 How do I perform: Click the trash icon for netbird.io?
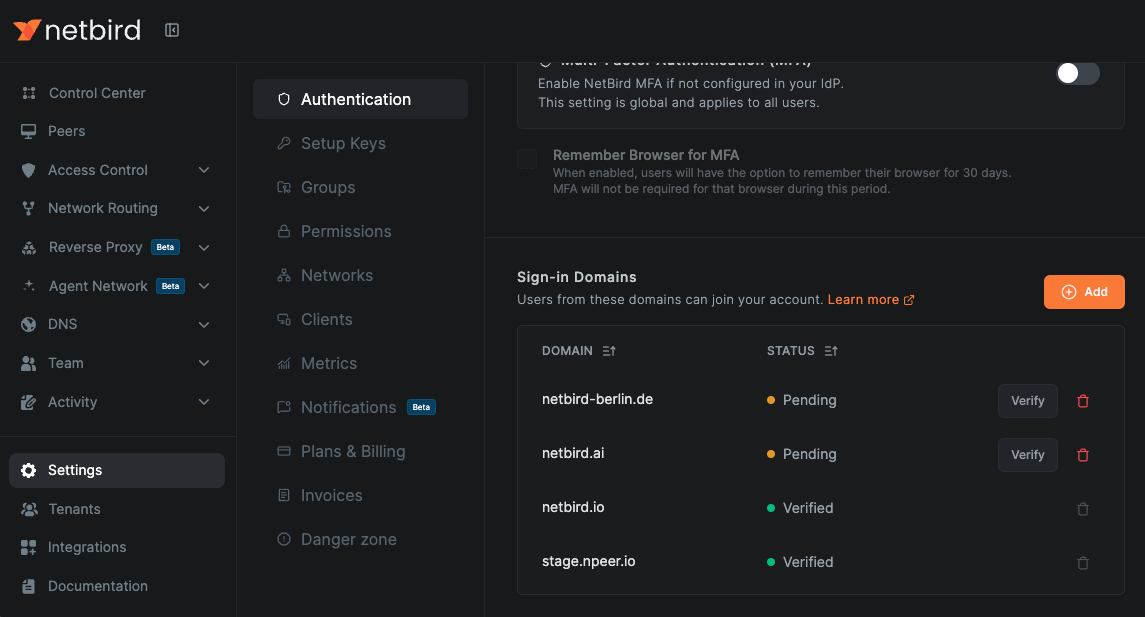tap(1083, 509)
